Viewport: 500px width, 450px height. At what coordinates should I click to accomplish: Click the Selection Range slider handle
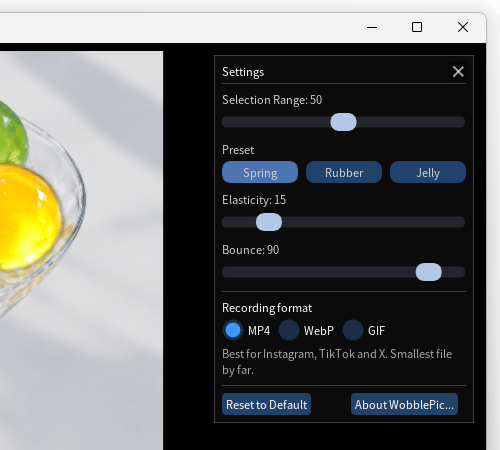tap(343, 122)
